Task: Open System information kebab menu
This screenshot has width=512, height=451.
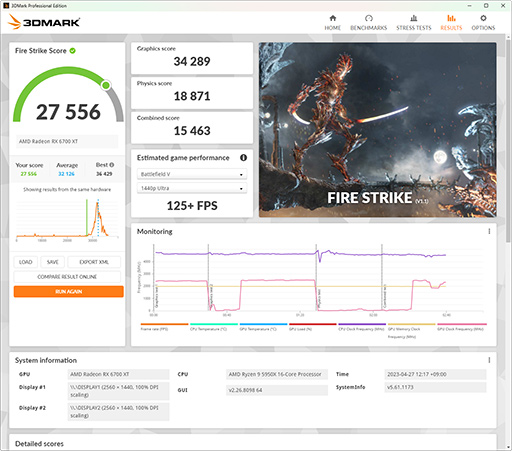Action: [x=489, y=360]
